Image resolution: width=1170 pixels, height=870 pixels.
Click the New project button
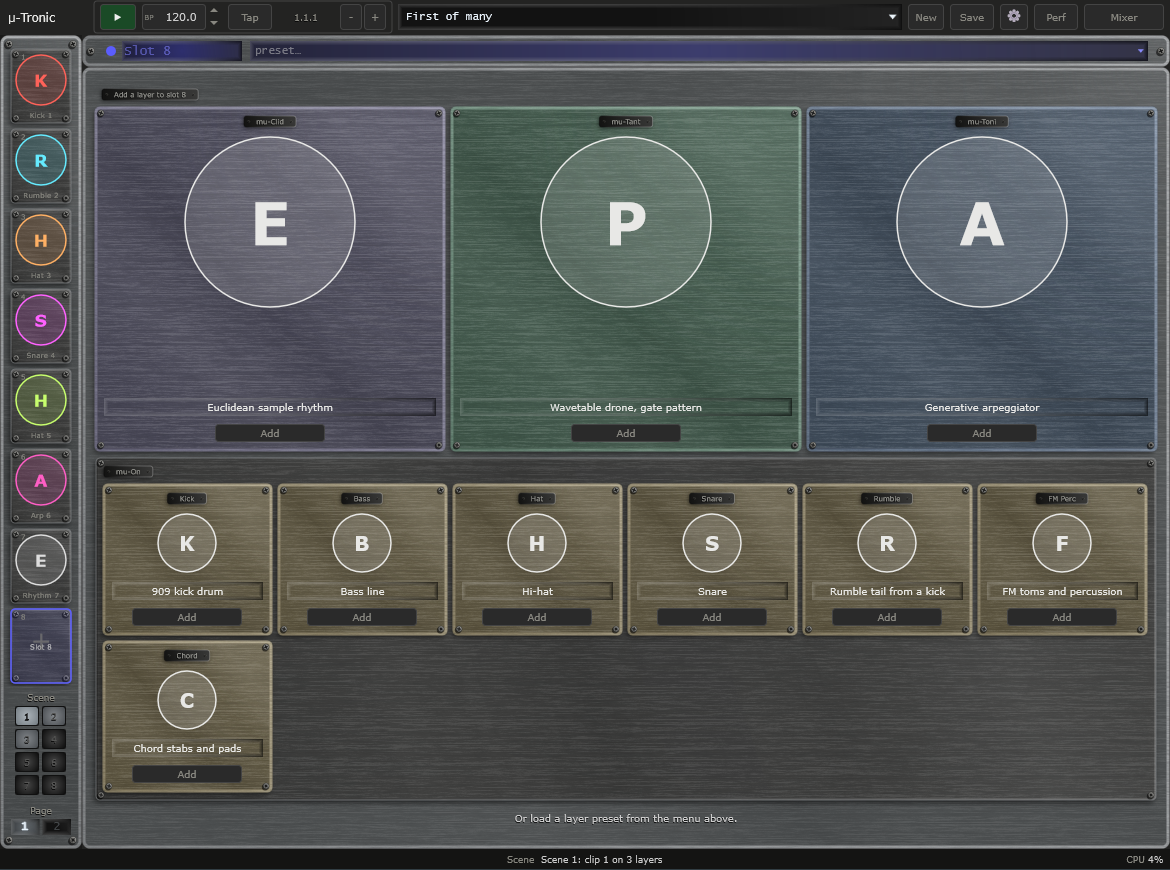(926, 17)
